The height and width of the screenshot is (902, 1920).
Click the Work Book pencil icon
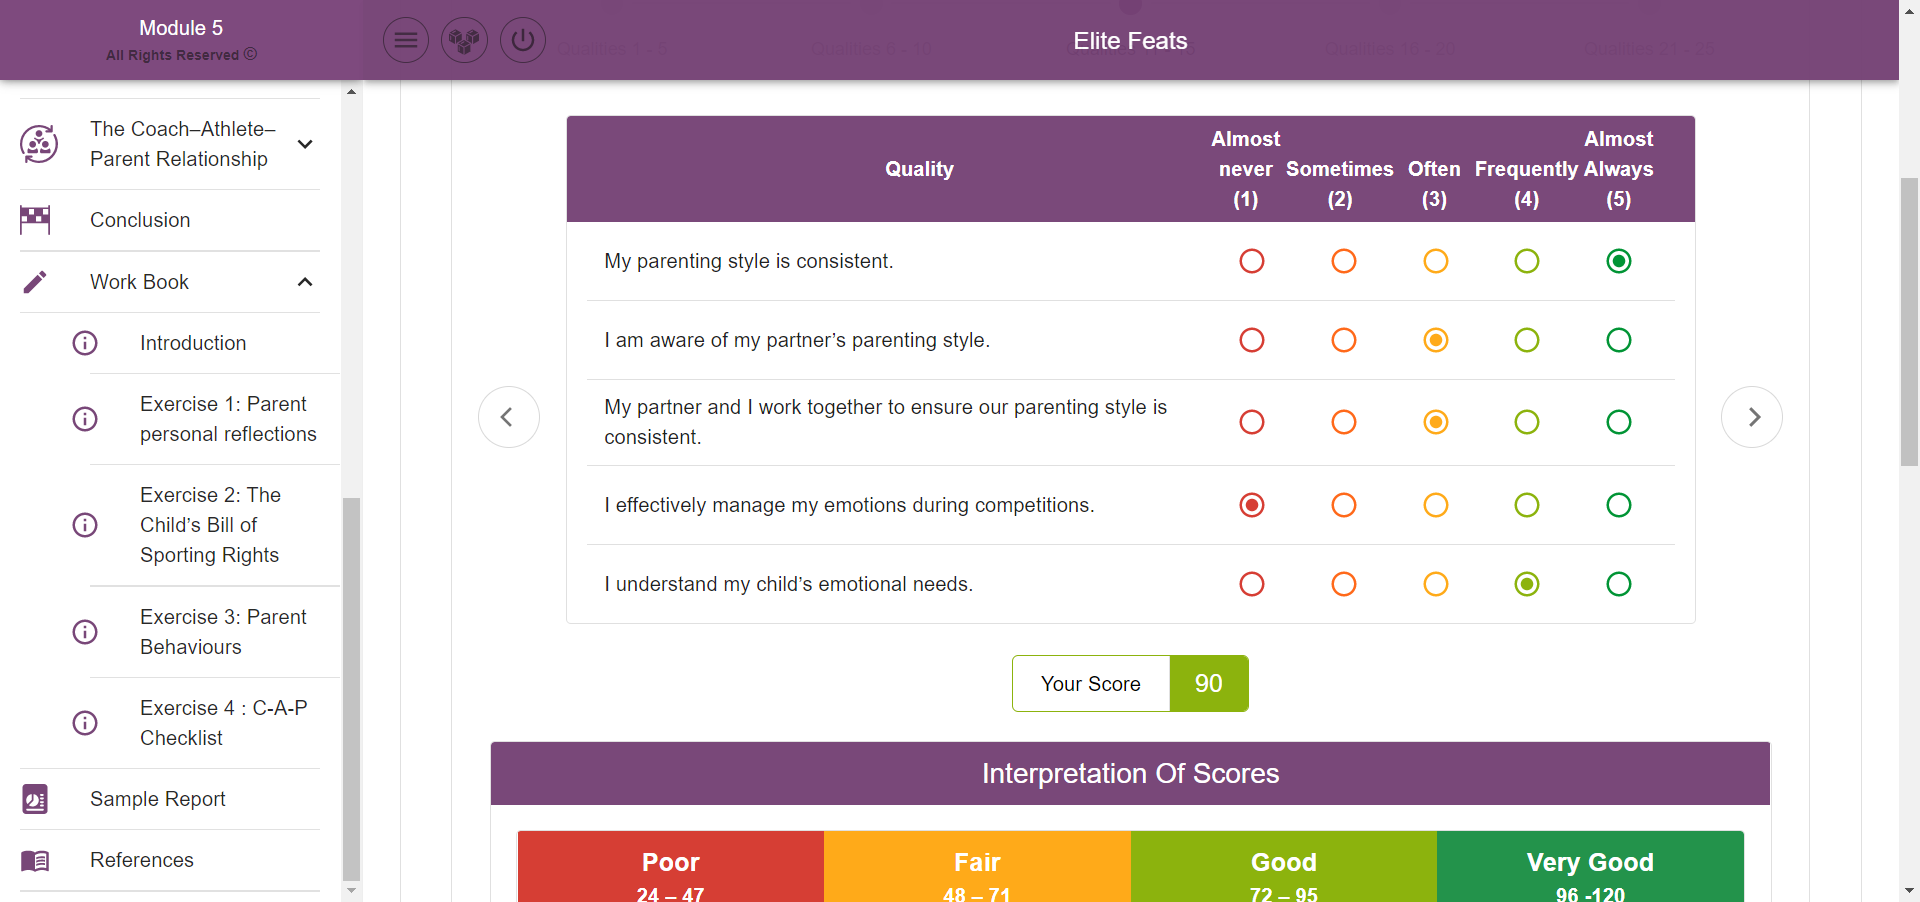coord(35,282)
